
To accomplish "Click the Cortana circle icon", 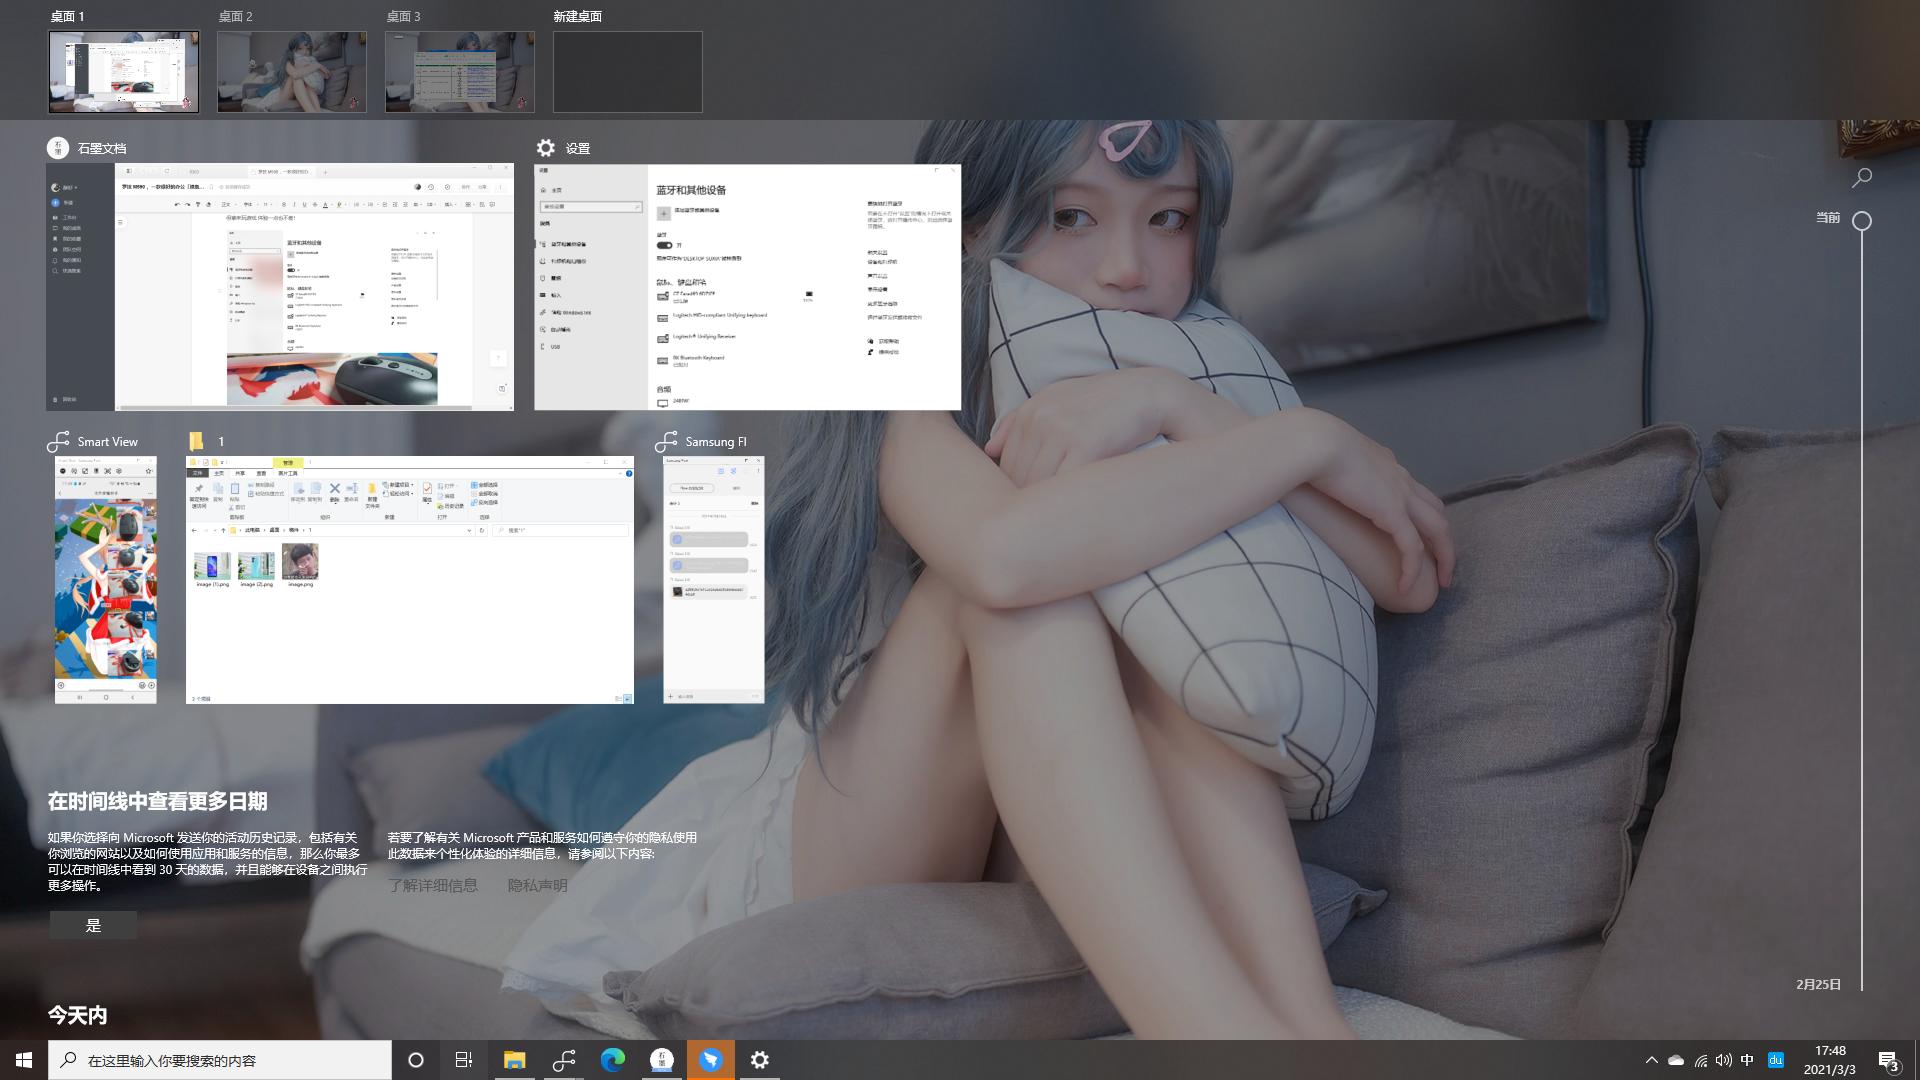I will (x=416, y=1060).
